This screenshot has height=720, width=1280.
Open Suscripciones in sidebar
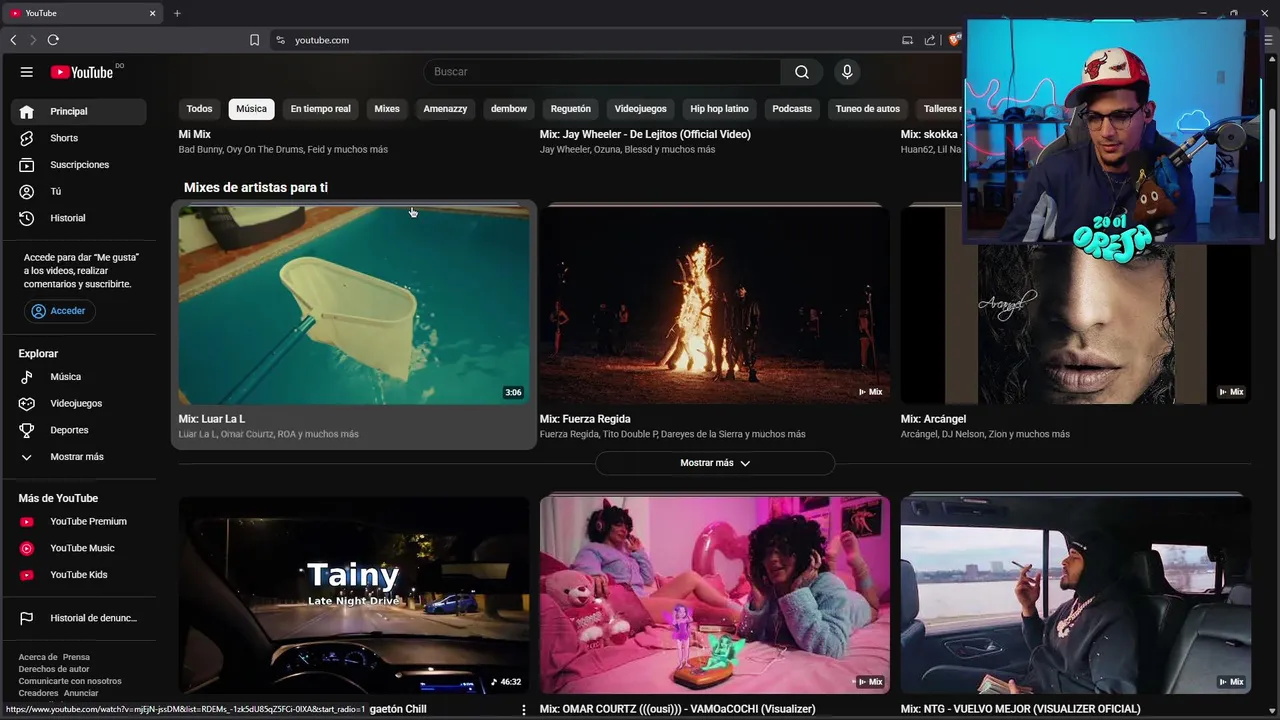click(78, 165)
